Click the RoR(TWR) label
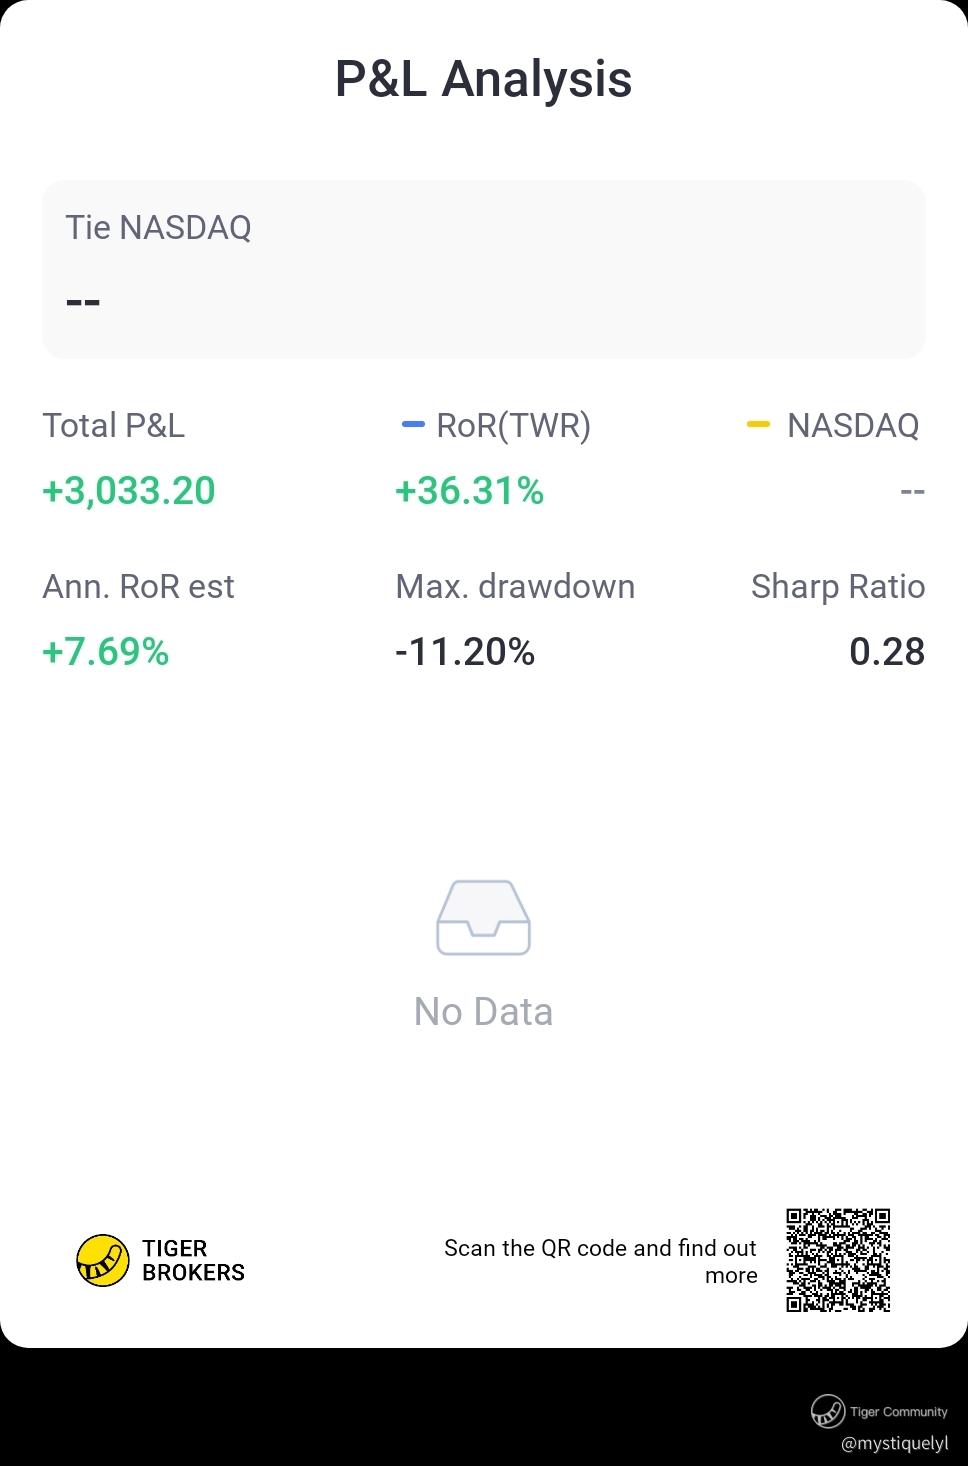The width and height of the screenshot is (968, 1466). click(x=514, y=426)
